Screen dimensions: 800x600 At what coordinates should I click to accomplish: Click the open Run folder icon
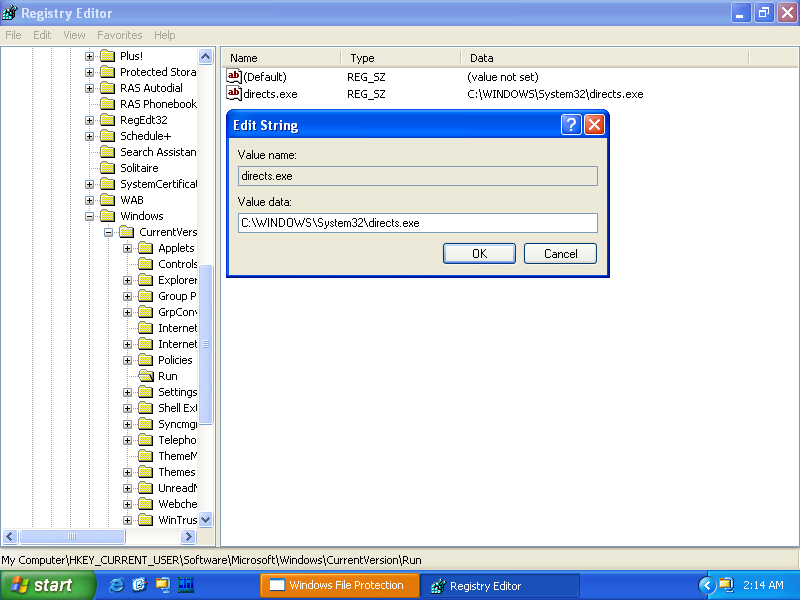coord(146,376)
